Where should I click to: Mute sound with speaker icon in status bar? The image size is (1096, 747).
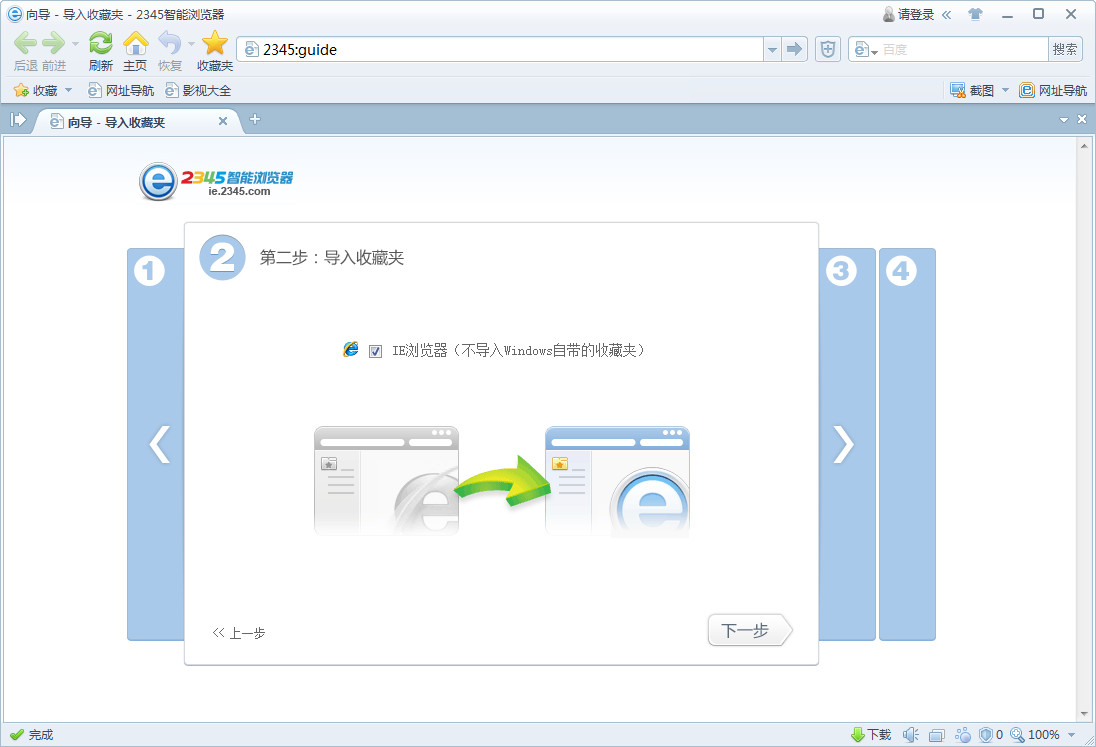click(910, 734)
